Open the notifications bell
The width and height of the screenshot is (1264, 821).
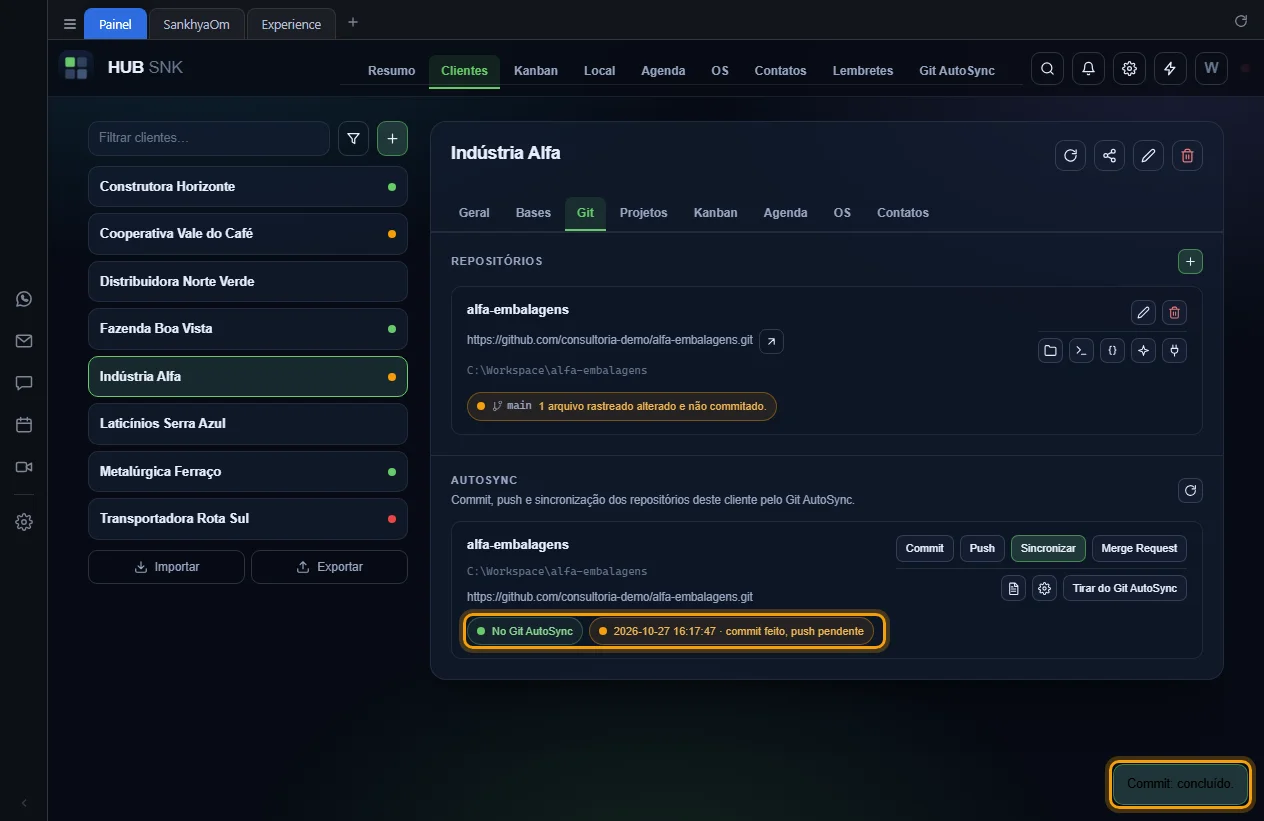[1088, 69]
